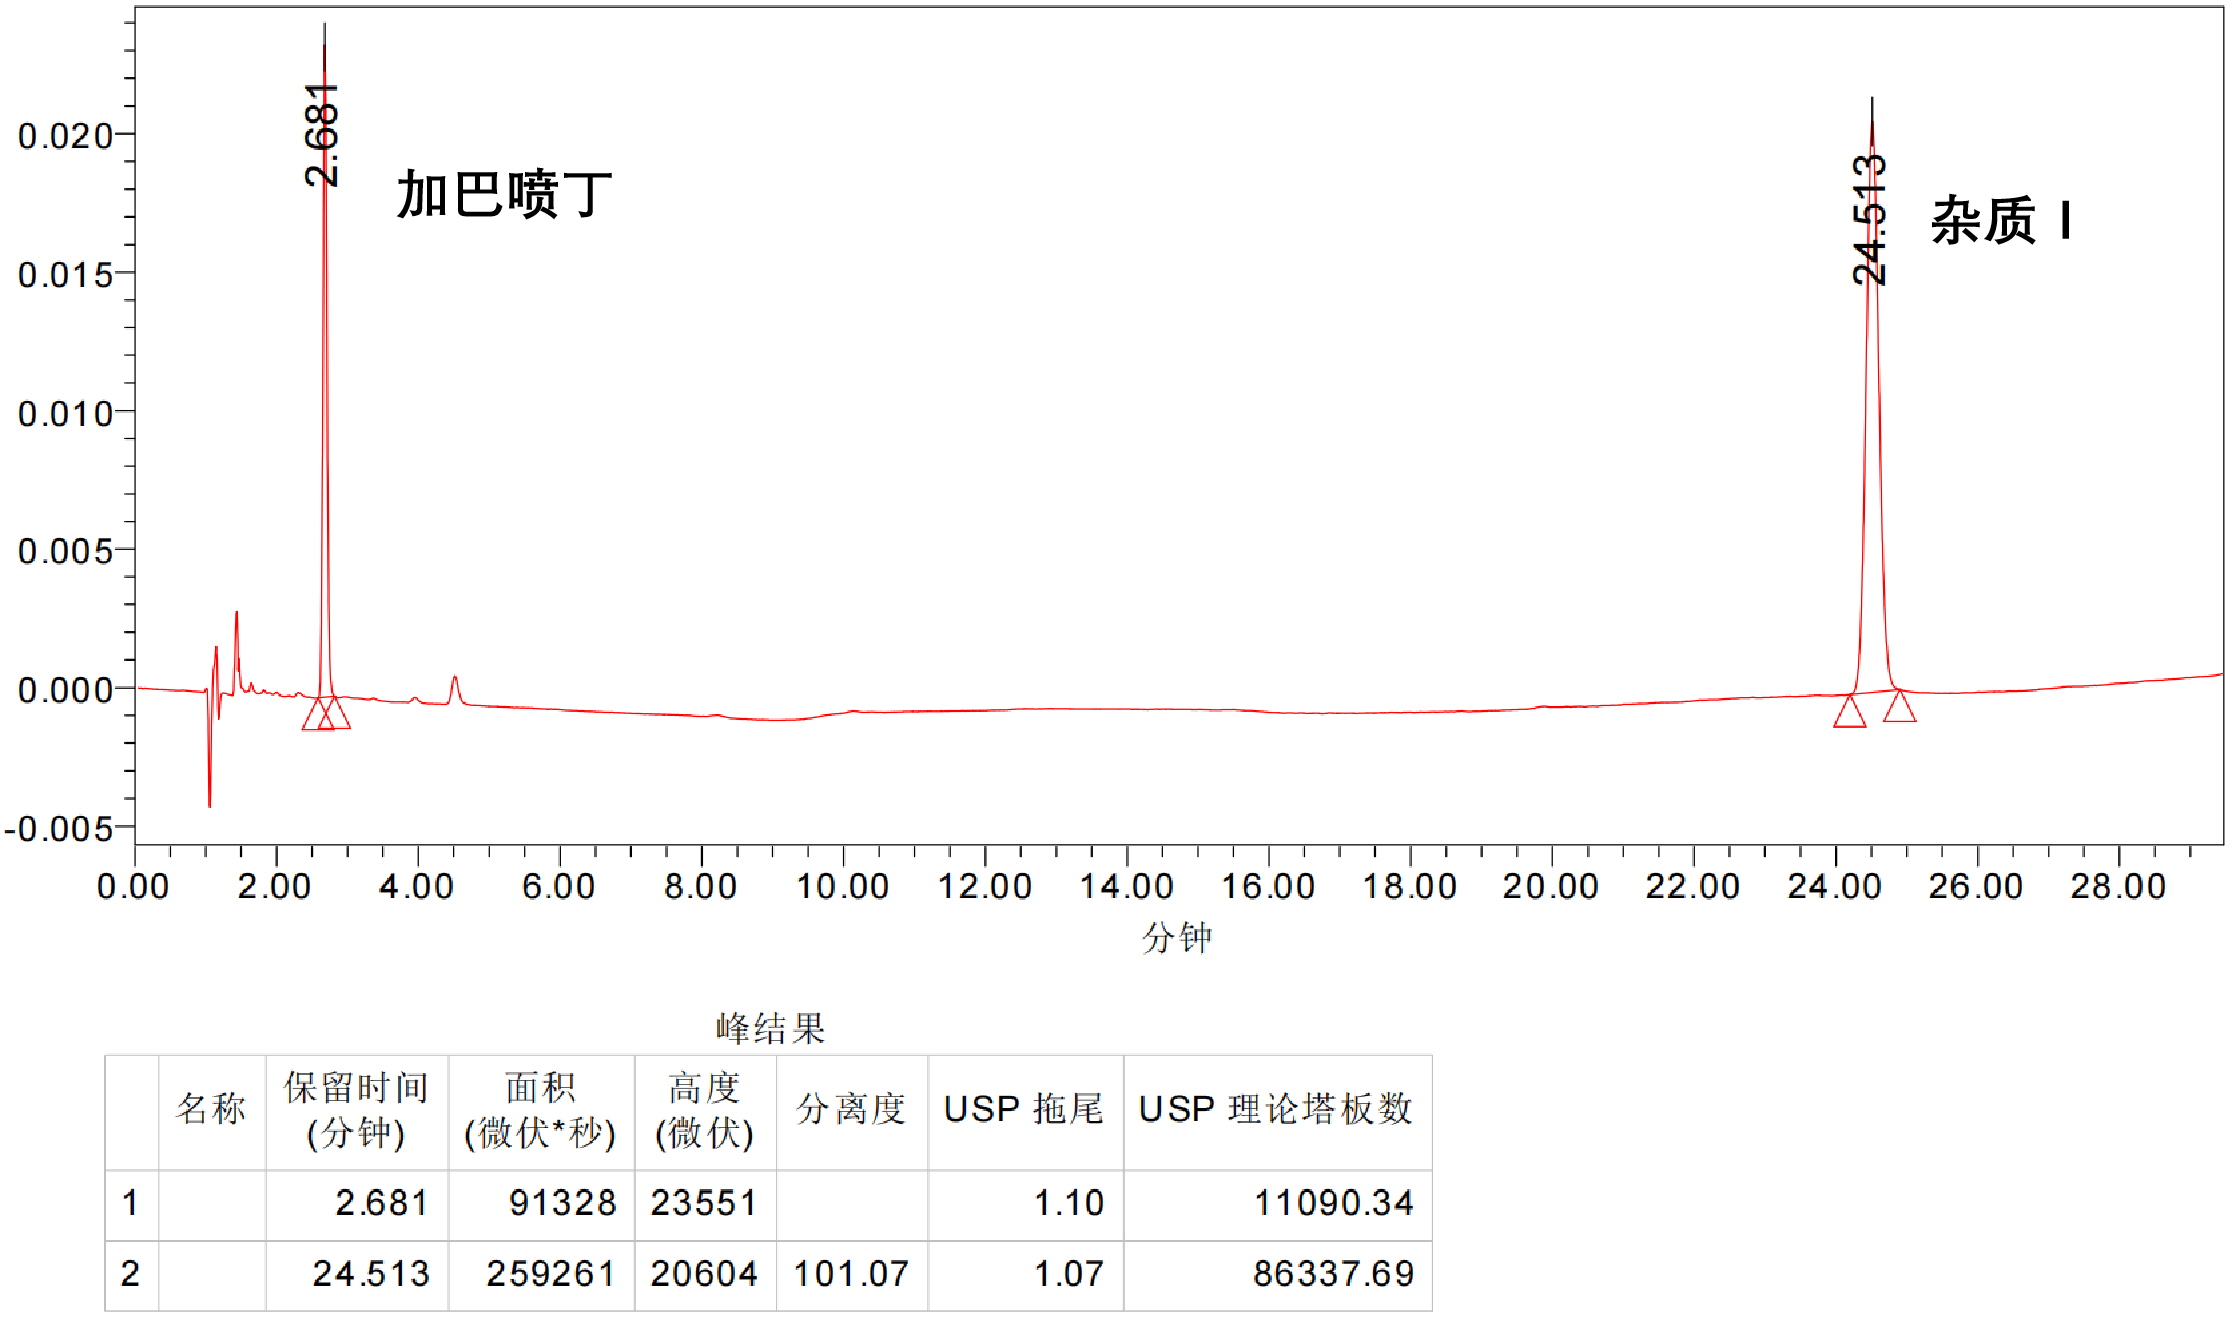Click the 峰结果 table title

coord(770,1028)
